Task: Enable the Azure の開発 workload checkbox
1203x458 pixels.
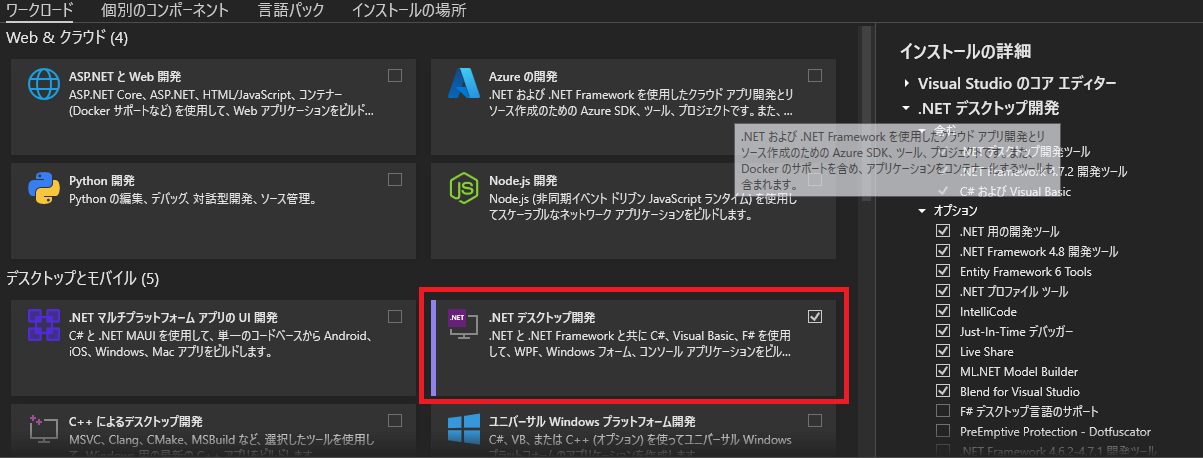Action: (x=815, y=75)
